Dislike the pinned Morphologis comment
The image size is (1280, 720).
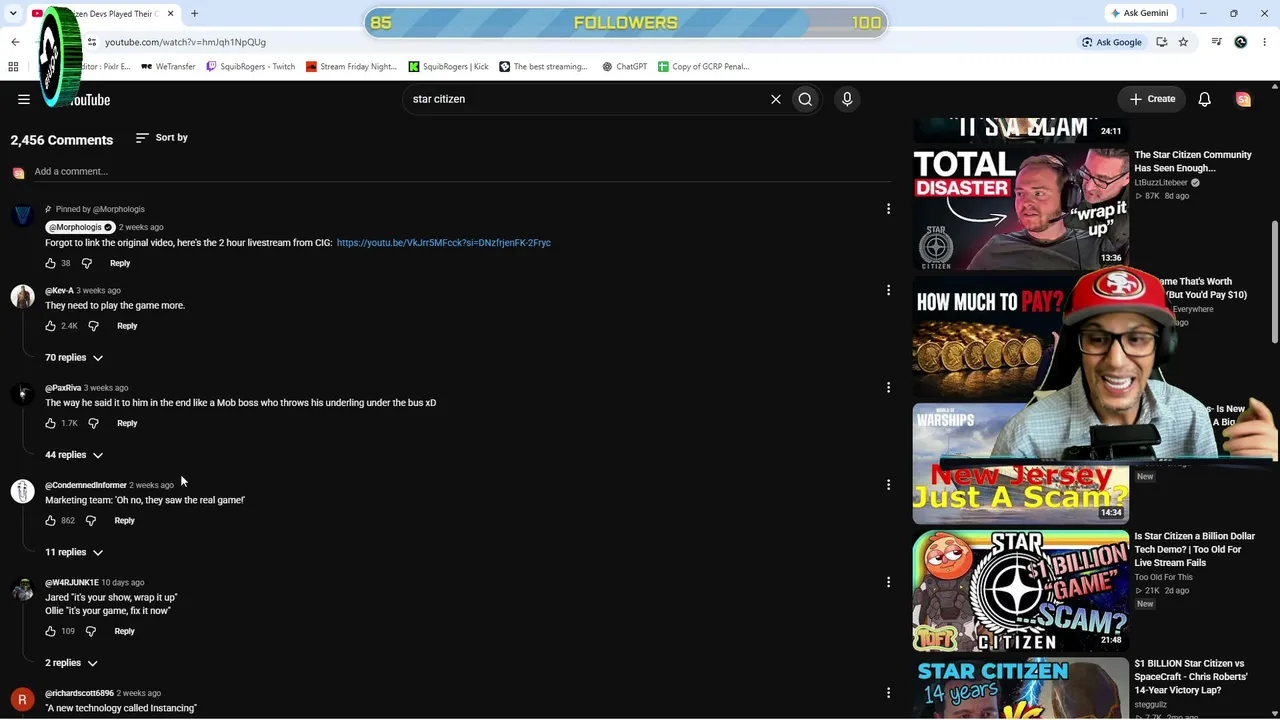click(87, 263)
